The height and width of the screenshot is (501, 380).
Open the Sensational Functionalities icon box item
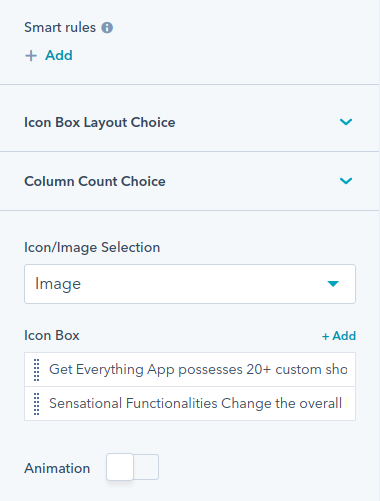190,404
